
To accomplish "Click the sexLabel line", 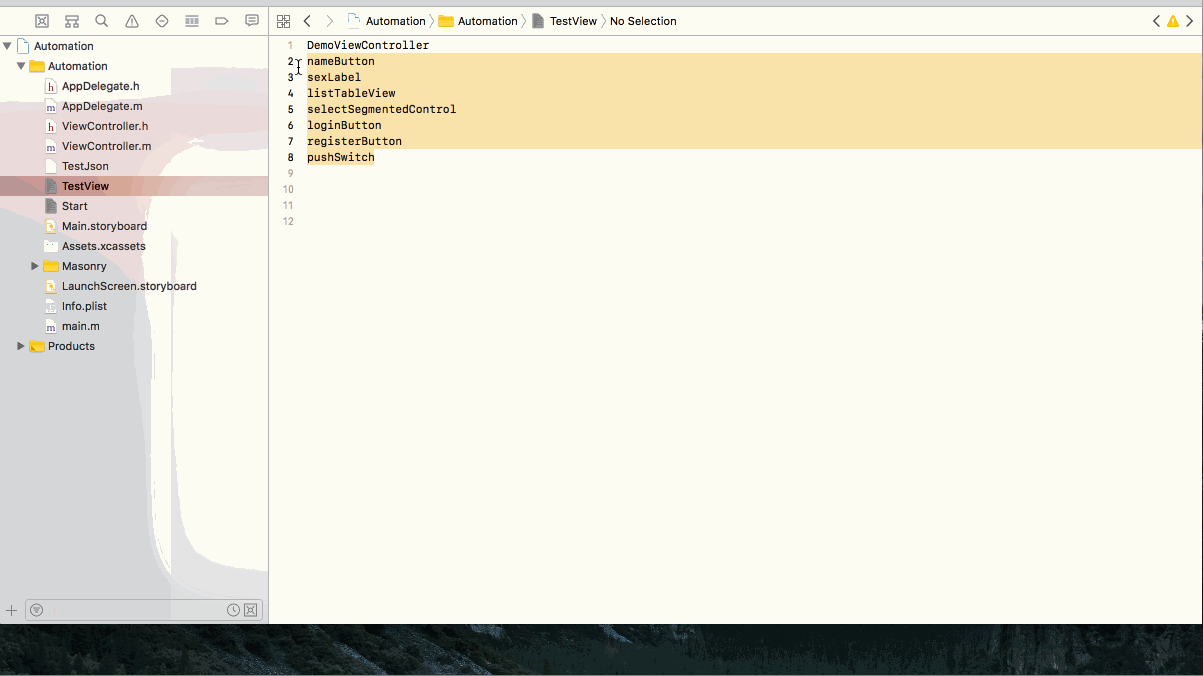I will [334, 77].
